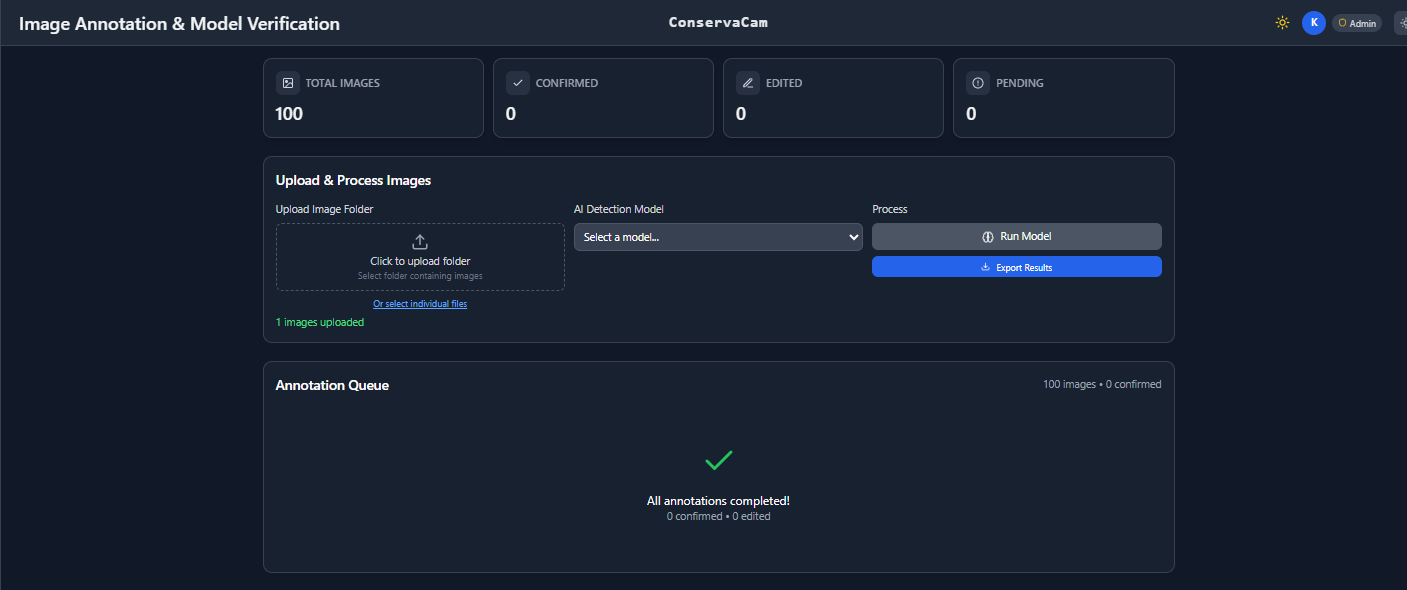Click the gear icon at top right

click(1403, 22)
